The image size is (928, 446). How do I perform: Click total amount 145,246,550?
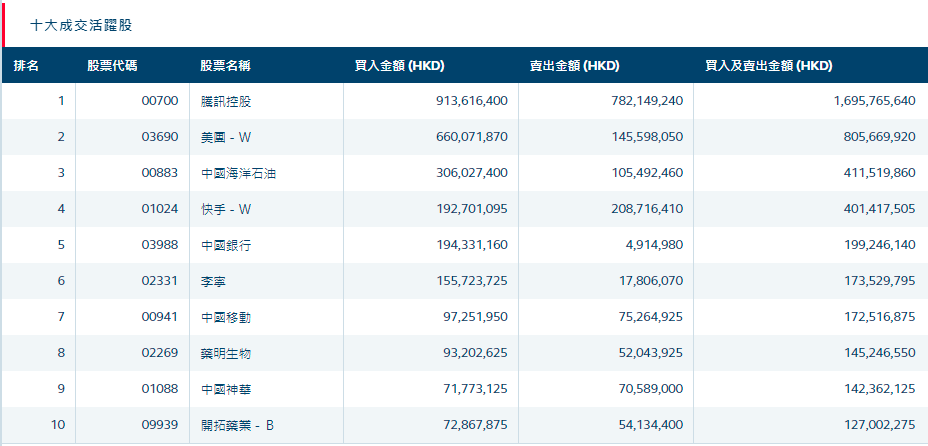(879, 354)
